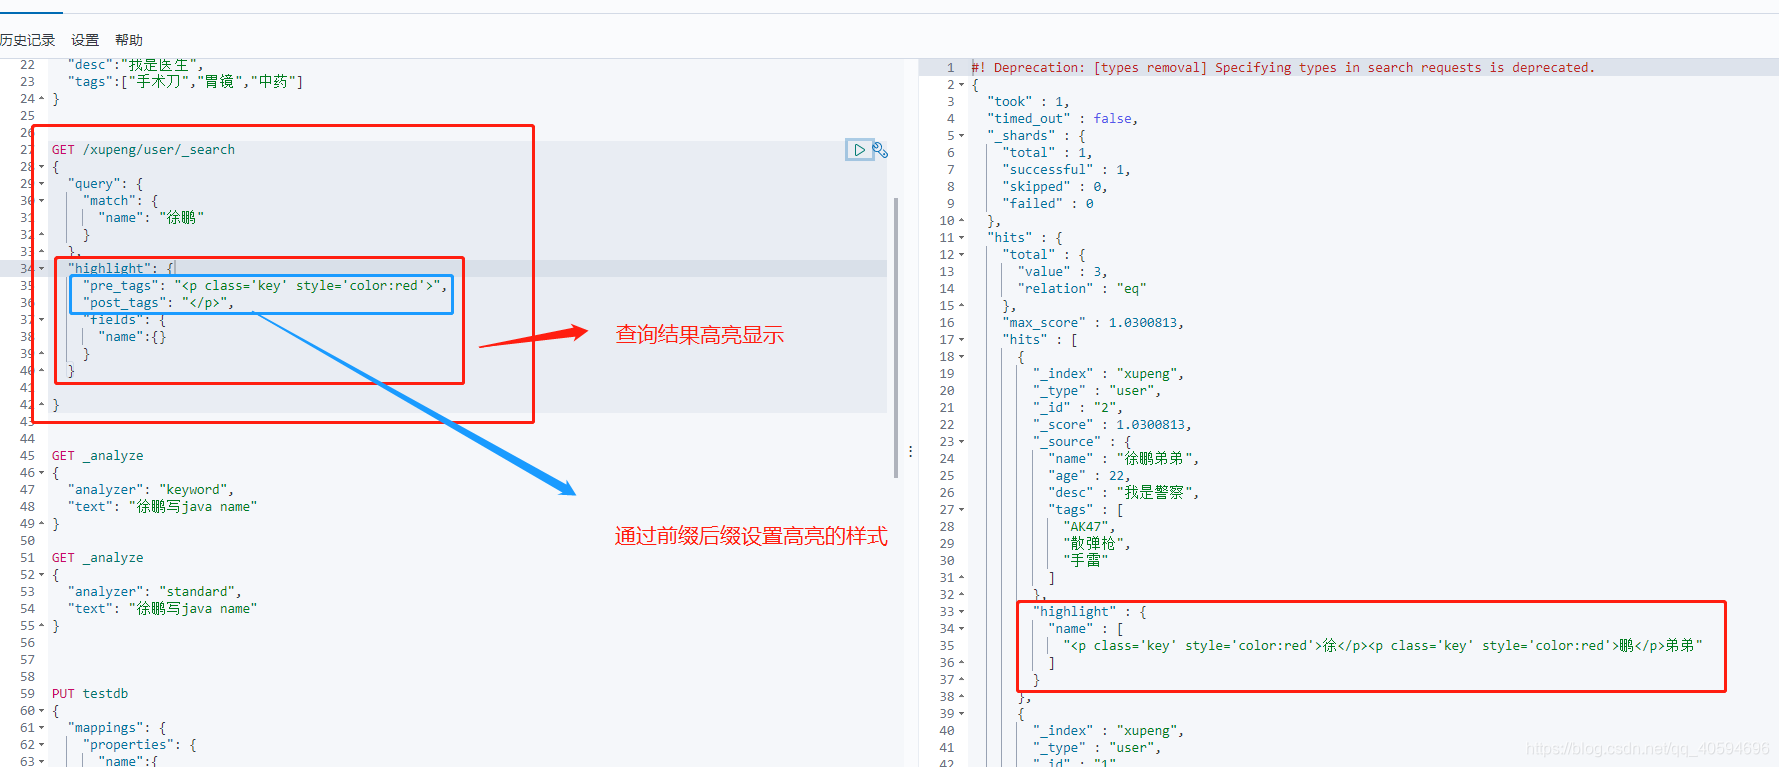Click the fold end marker at line 55
This screenshot has width=1779, height=767.
click(x=41, y=626)
